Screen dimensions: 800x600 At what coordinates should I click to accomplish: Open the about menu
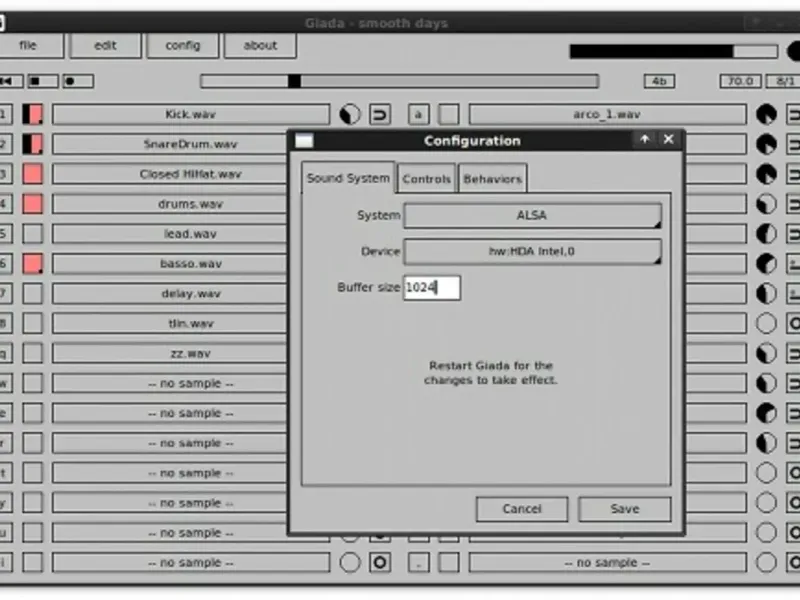coord(260,45)
